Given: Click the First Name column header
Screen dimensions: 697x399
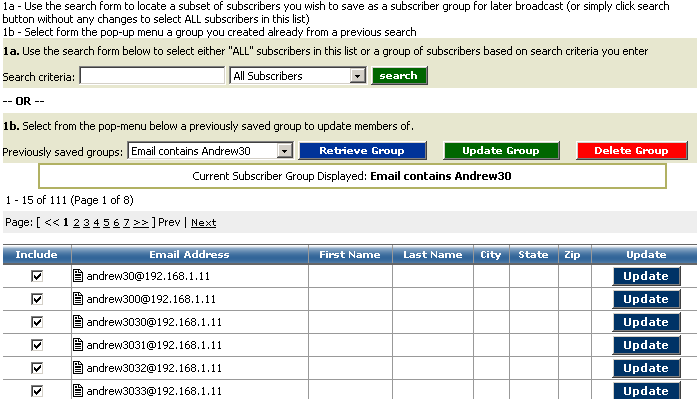Looking at the screenshot, I should point(350,255).
